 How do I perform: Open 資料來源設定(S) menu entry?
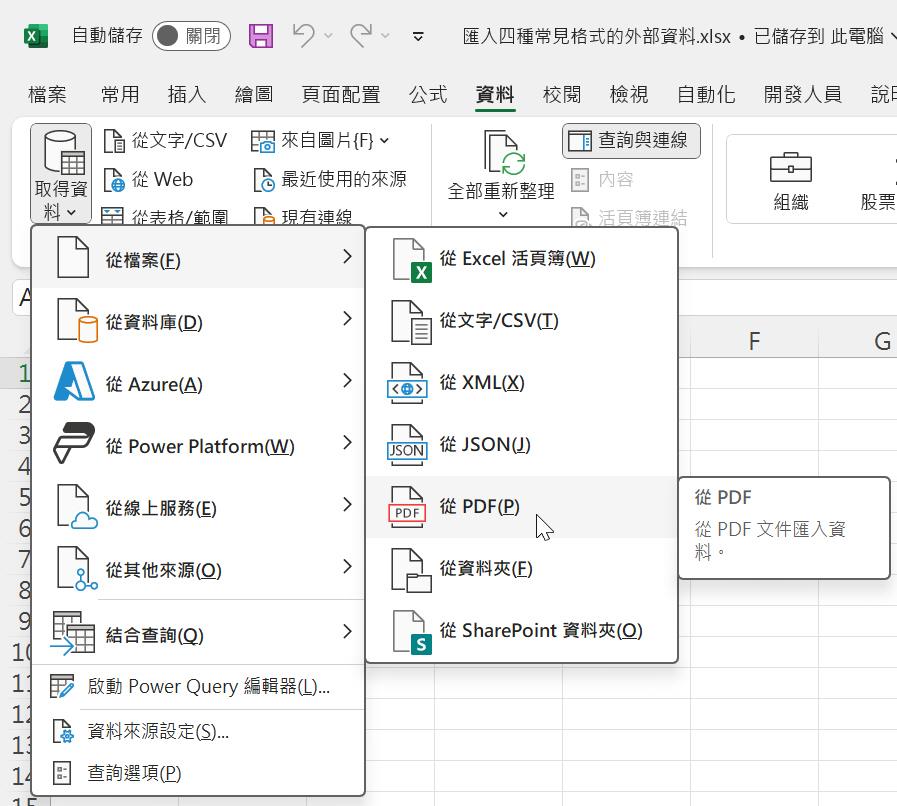[x=158, y=732]
